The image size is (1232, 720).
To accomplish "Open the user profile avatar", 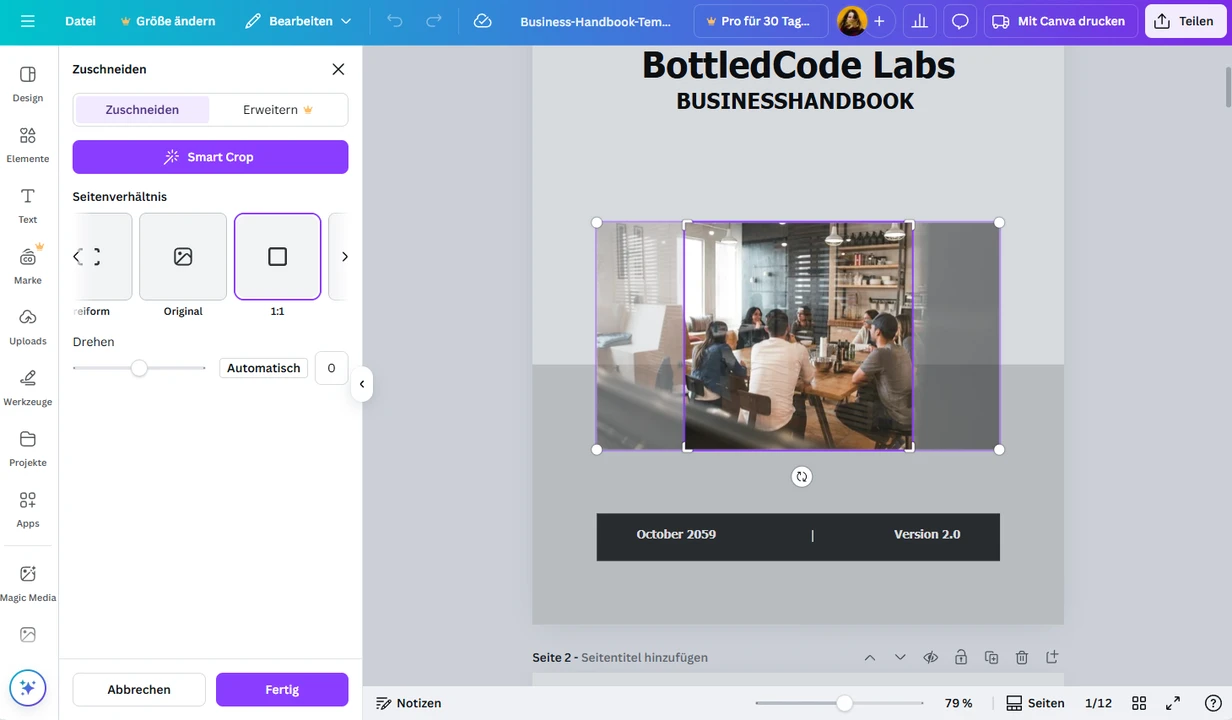I will 852,21.
